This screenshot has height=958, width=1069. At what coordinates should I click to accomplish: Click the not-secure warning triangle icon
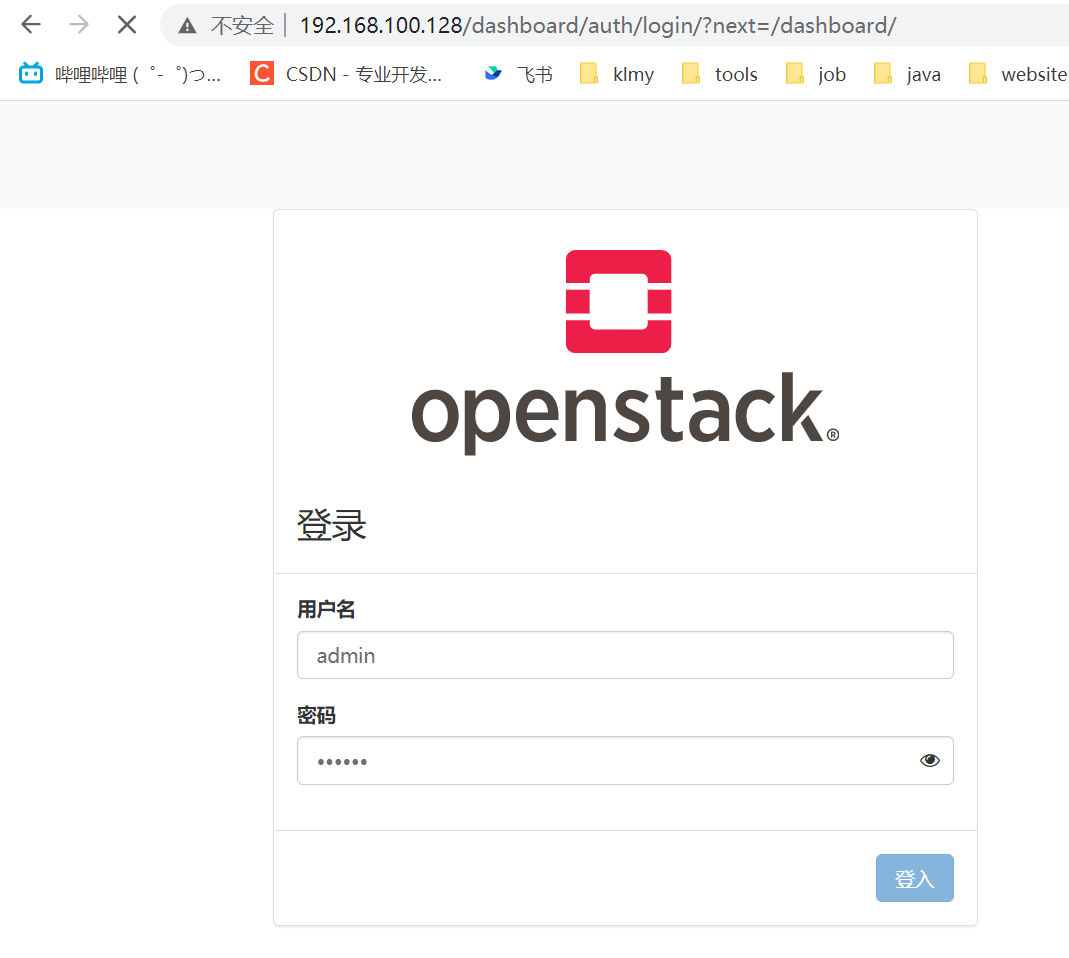point(187,26)
